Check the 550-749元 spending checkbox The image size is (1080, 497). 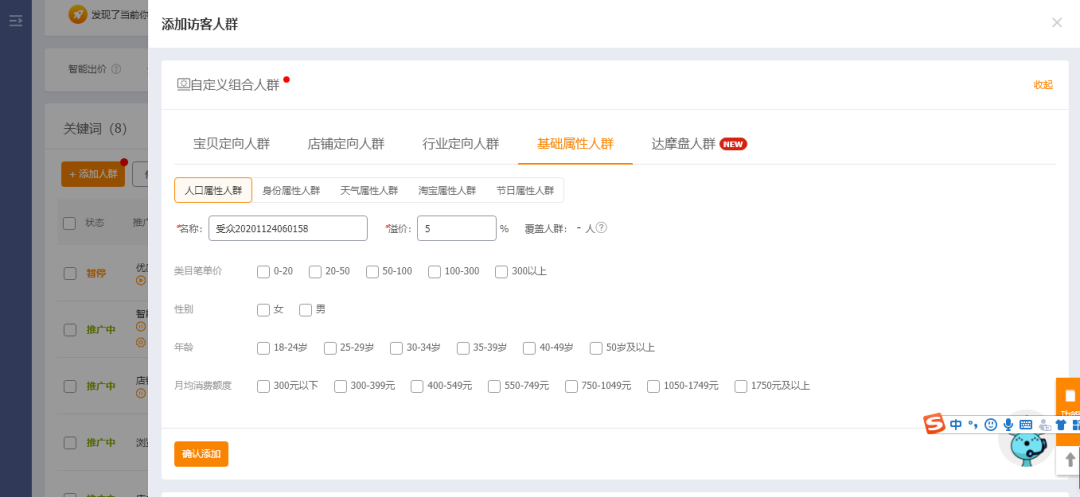tap(494, 386)
